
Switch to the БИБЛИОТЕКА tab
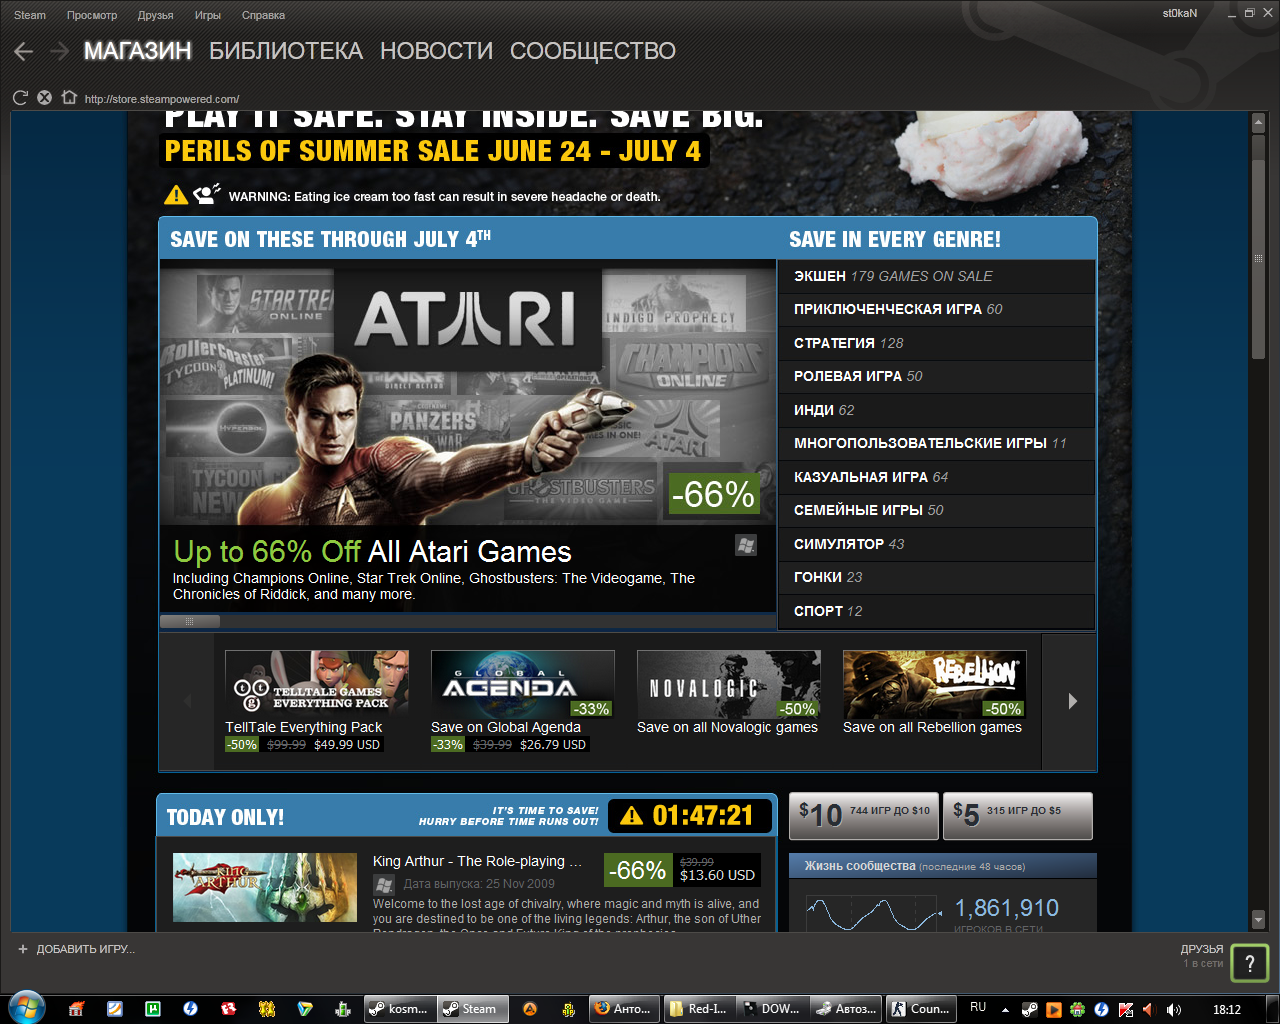click(x=286, y=51)
